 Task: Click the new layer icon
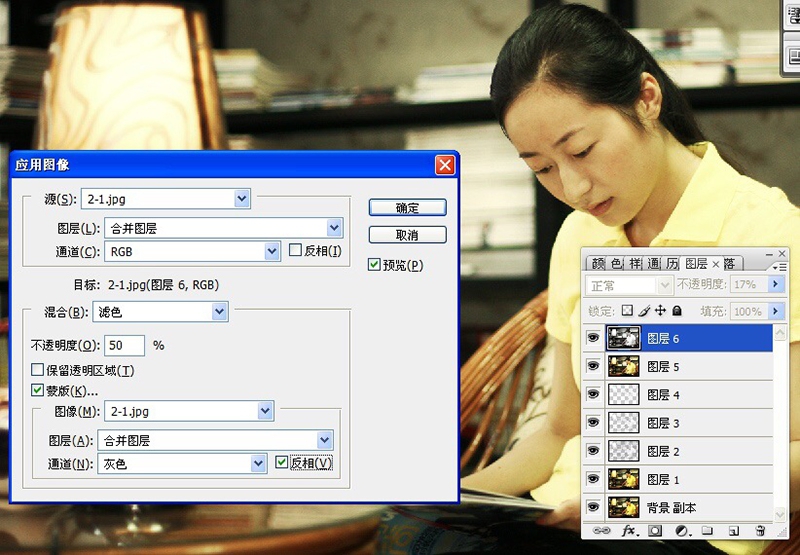(733, 530)
